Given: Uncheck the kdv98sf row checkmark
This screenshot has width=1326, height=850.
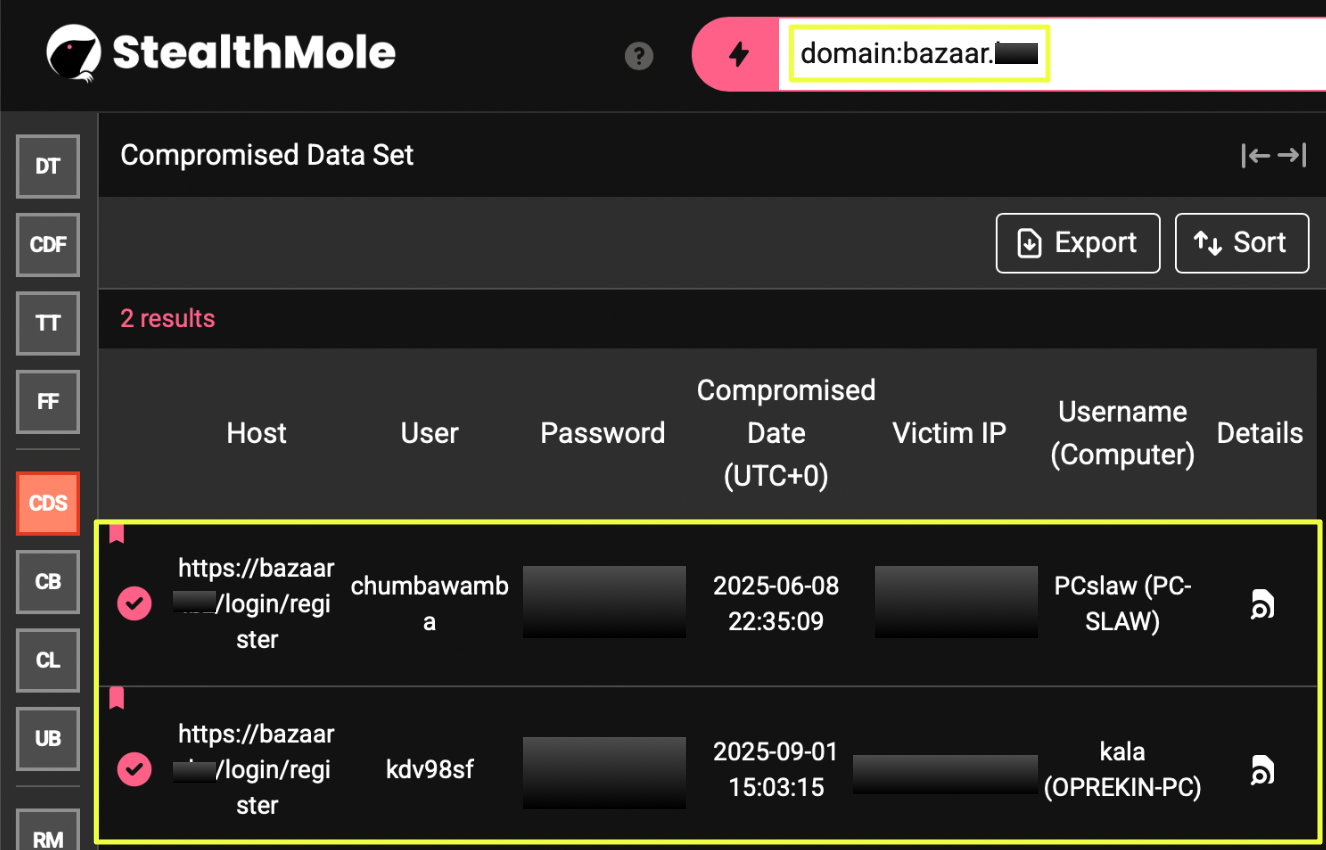Looking at the screenshot, I should click(135, 769).
